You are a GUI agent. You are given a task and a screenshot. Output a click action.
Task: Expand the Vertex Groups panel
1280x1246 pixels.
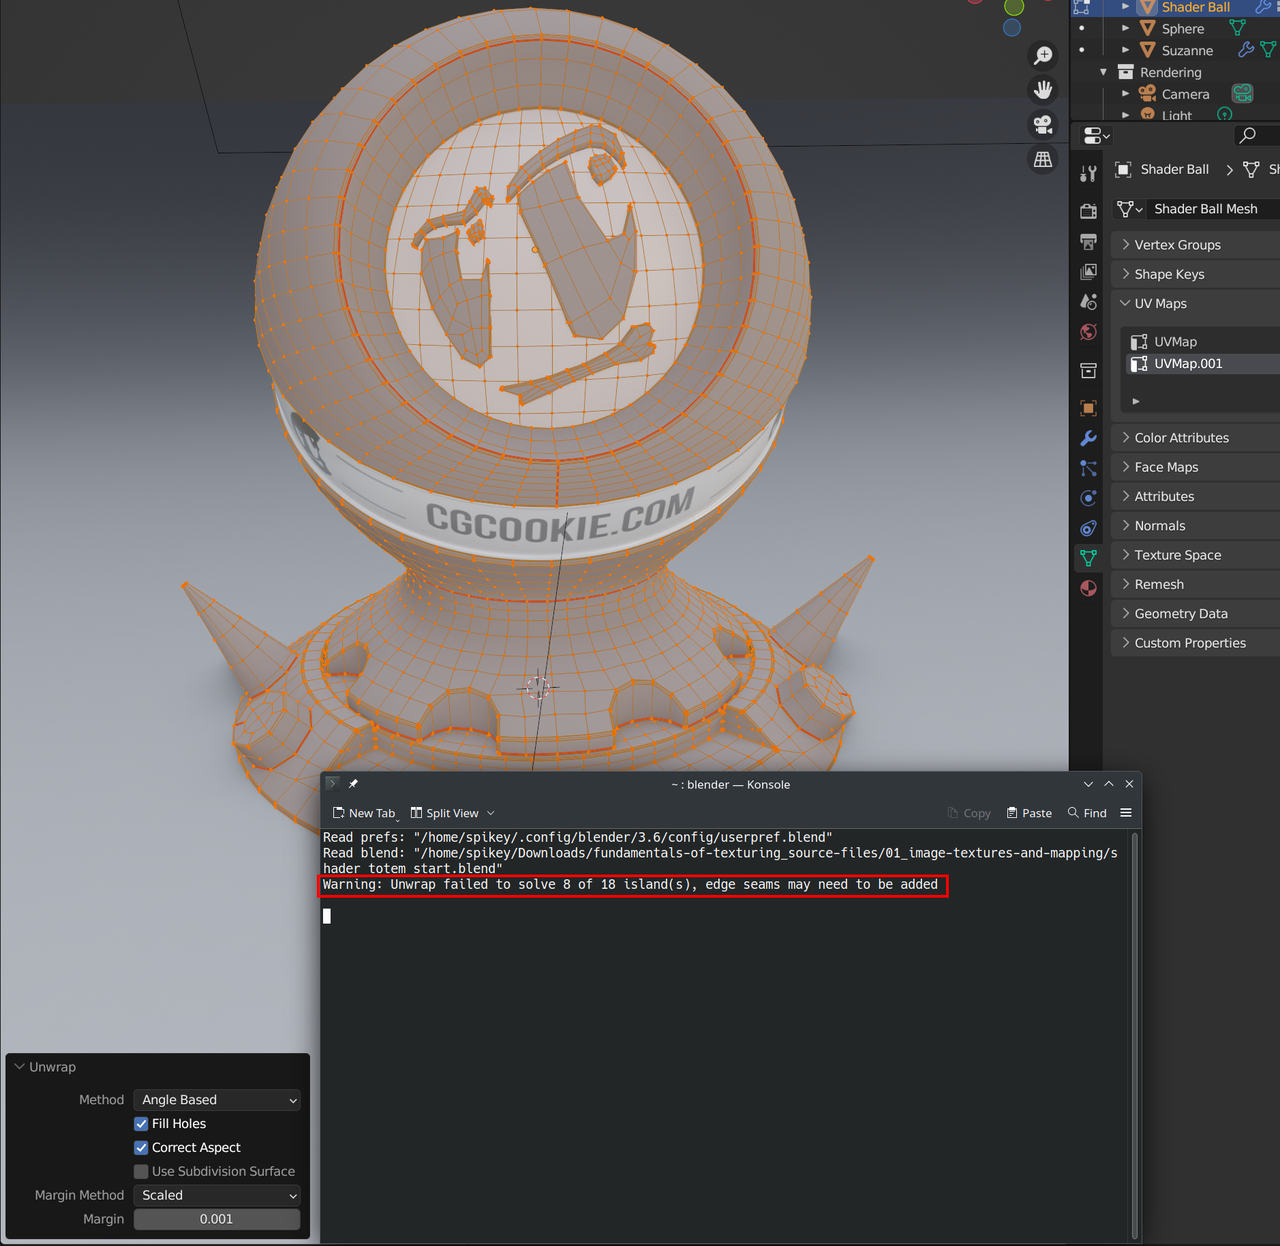1126,245
